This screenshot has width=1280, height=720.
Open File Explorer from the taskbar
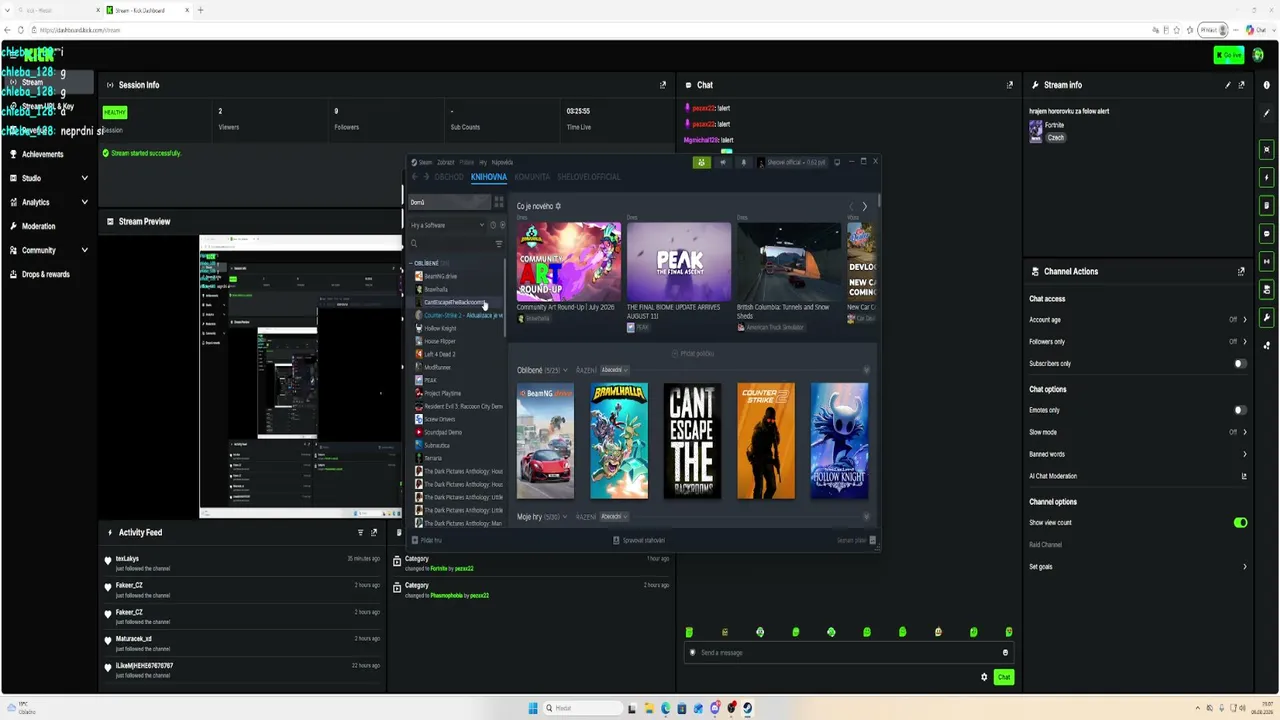coord(649,708)
